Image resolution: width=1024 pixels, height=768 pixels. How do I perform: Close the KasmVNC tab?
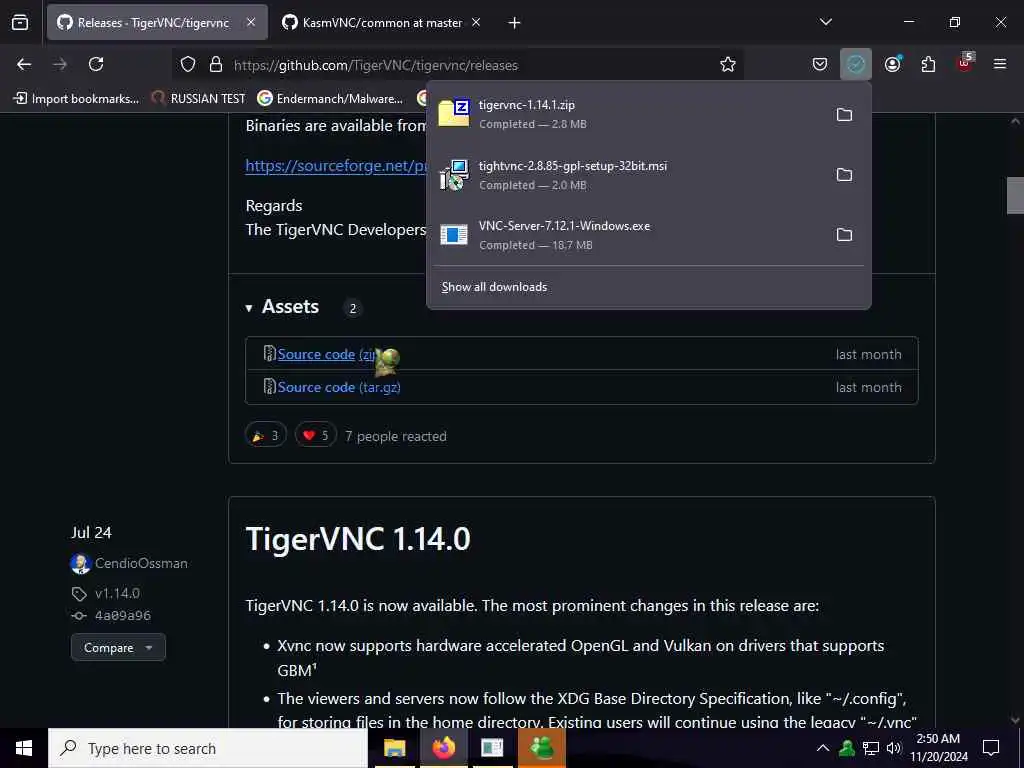tap(476, 22)
